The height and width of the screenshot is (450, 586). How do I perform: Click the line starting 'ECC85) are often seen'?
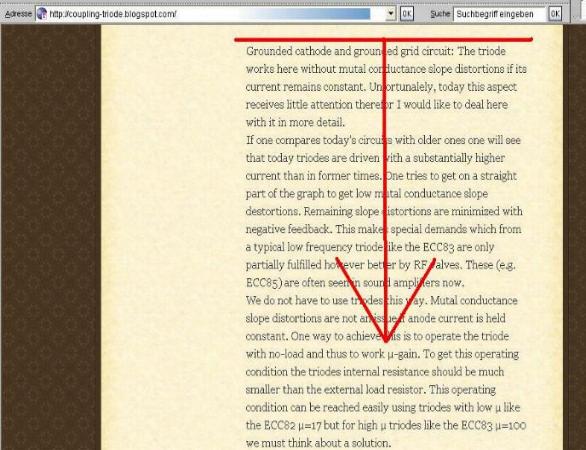[x=355, y=283]
